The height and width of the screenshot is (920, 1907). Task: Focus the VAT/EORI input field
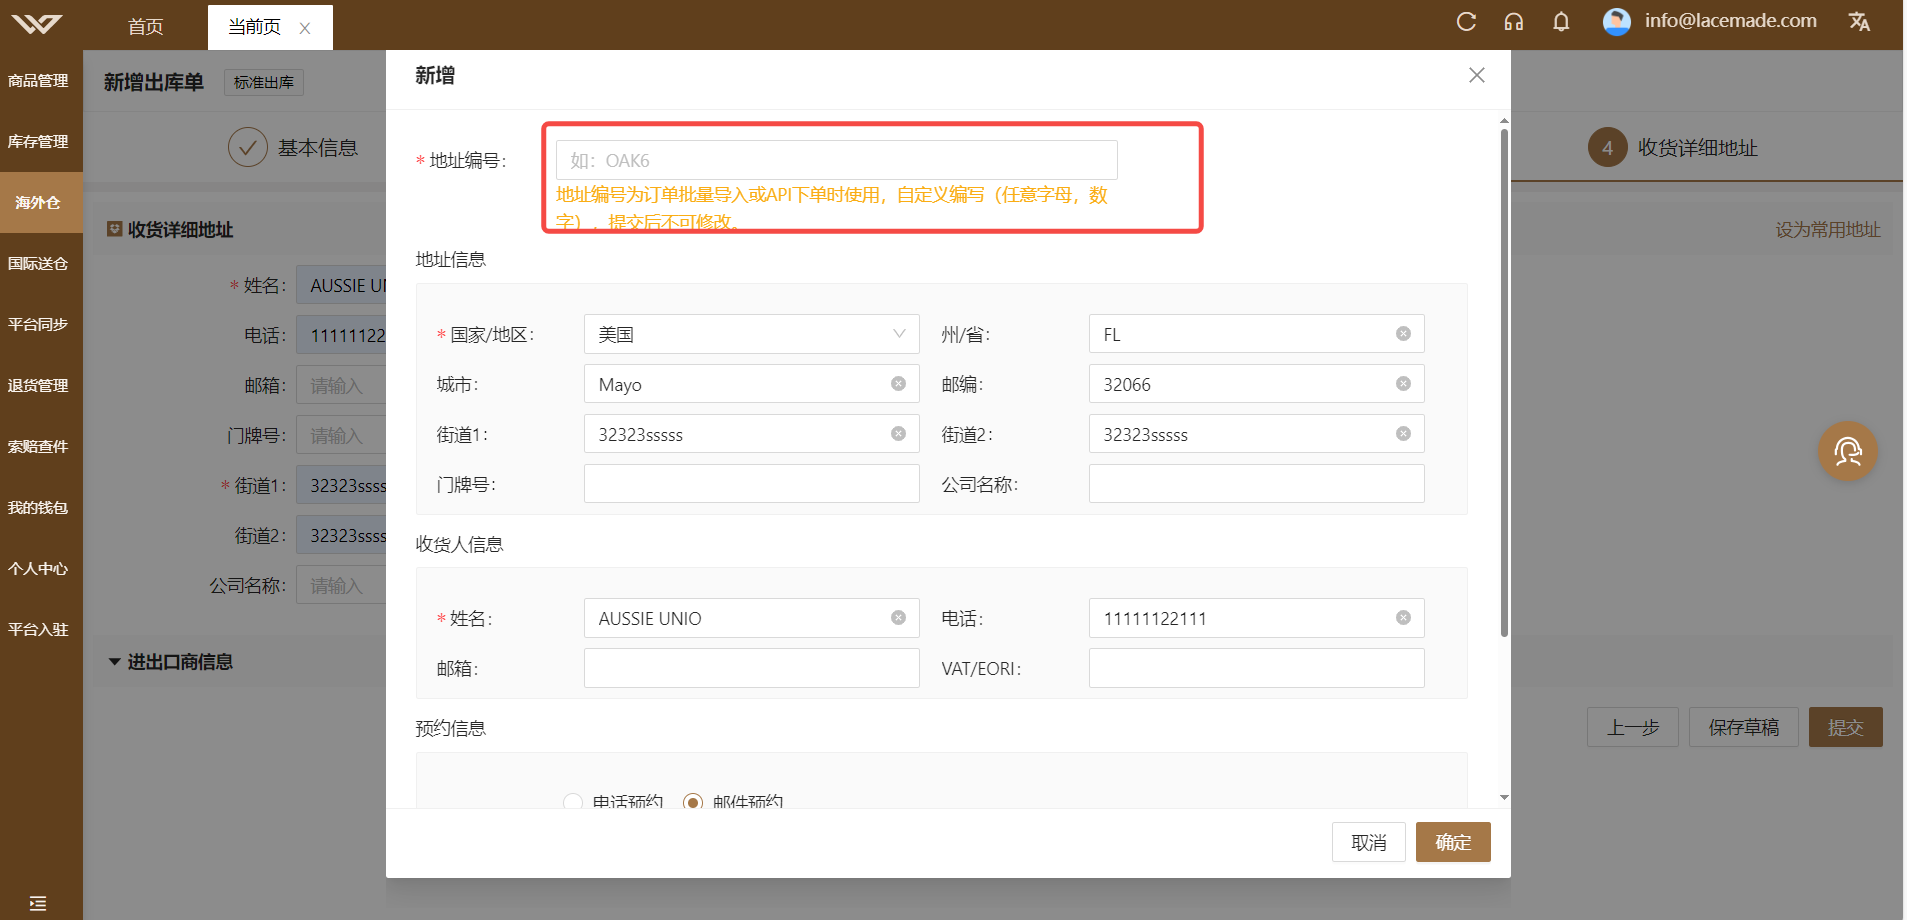(x=1256, y=668)
